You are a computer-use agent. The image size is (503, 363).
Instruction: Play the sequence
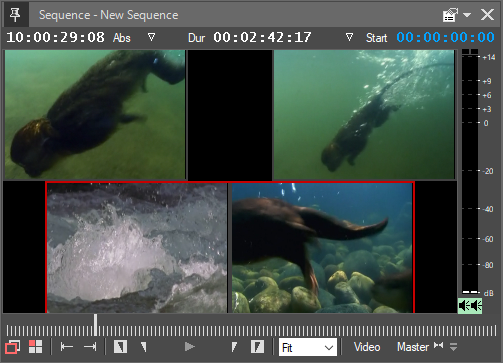pyautogui.click(x=190, y=347)
